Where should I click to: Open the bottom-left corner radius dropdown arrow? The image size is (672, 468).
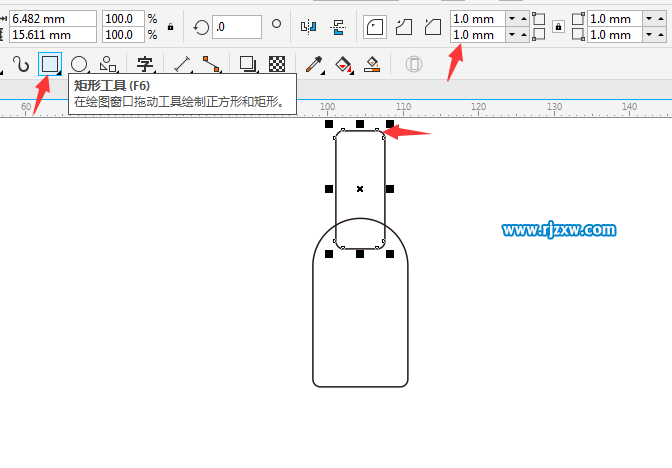coord(512,34)
